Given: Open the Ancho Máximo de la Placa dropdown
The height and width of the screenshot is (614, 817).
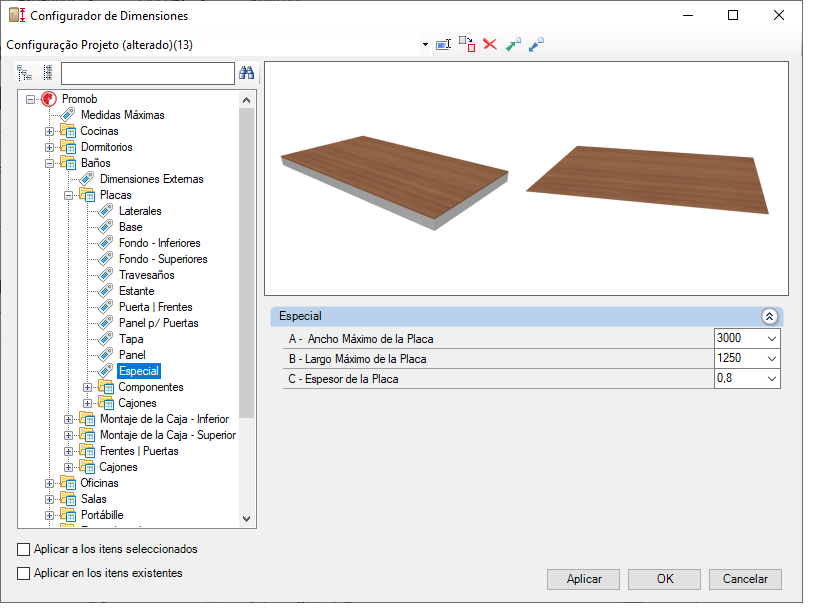Looking at the screenshot, I should [x=772, y=339].
